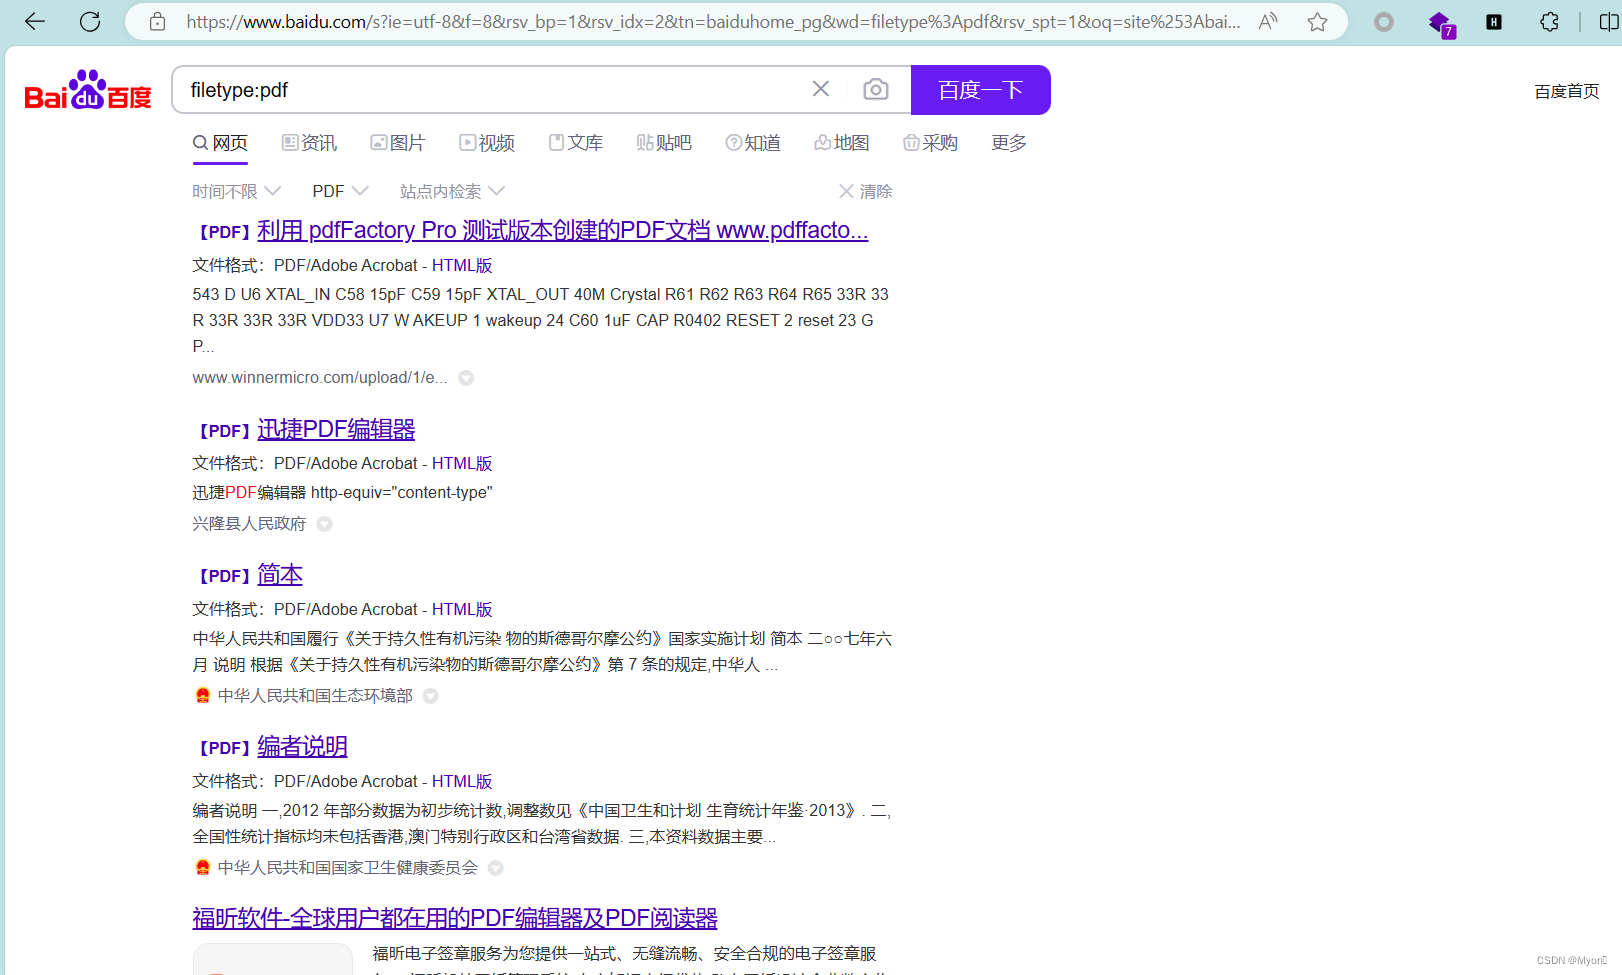Expand arrow beside winnermicro URL
Screen dimensions: 1622x975
(466, 378)
